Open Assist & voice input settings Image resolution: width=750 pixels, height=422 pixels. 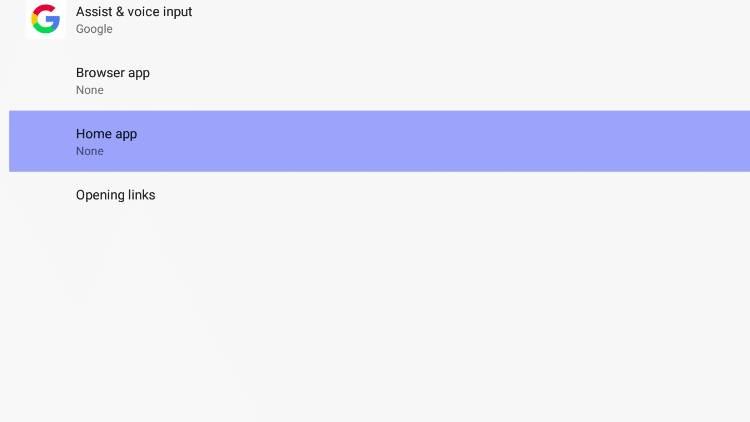379,19
